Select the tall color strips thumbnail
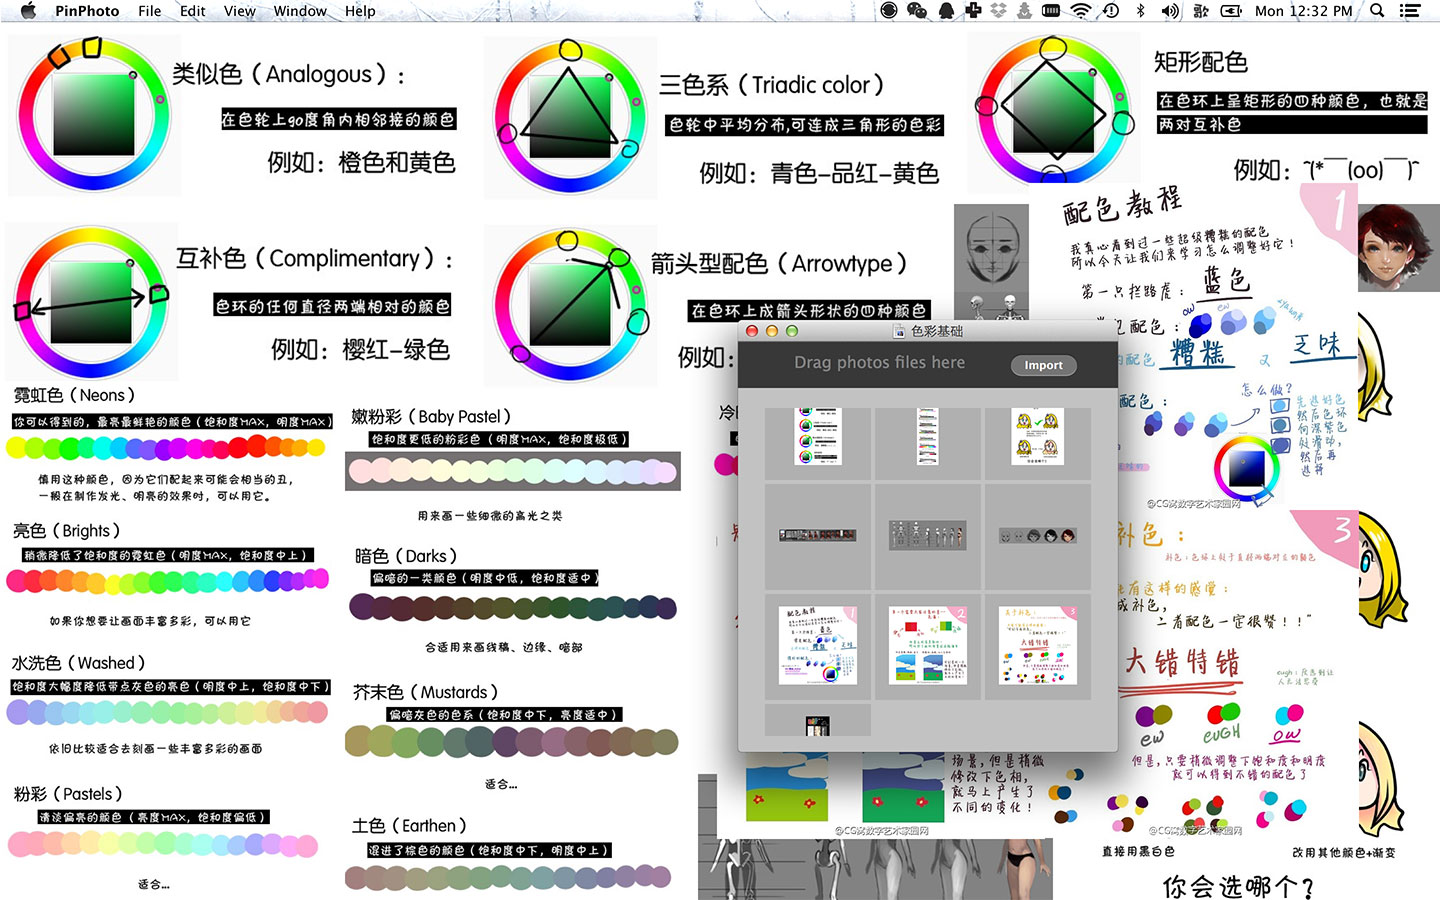This screenshot has width=1440, height=900. [x=928, y=436]
